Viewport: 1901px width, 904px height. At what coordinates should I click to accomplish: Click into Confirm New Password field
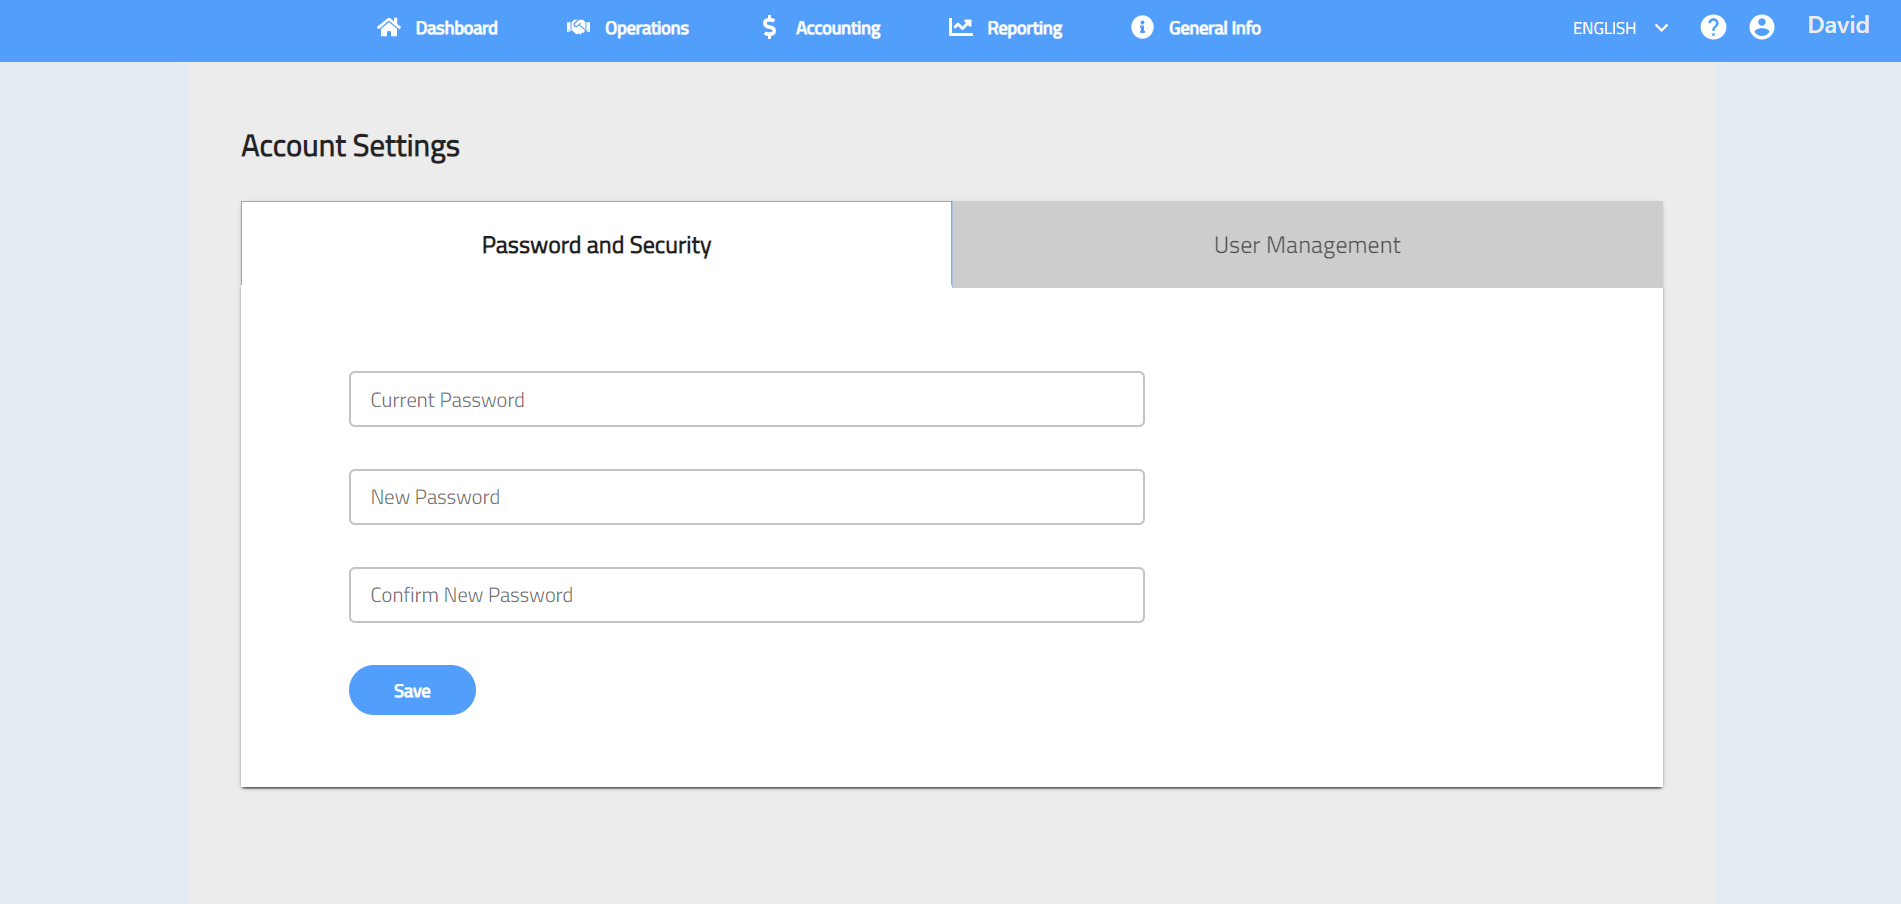(x=746, y=595)
